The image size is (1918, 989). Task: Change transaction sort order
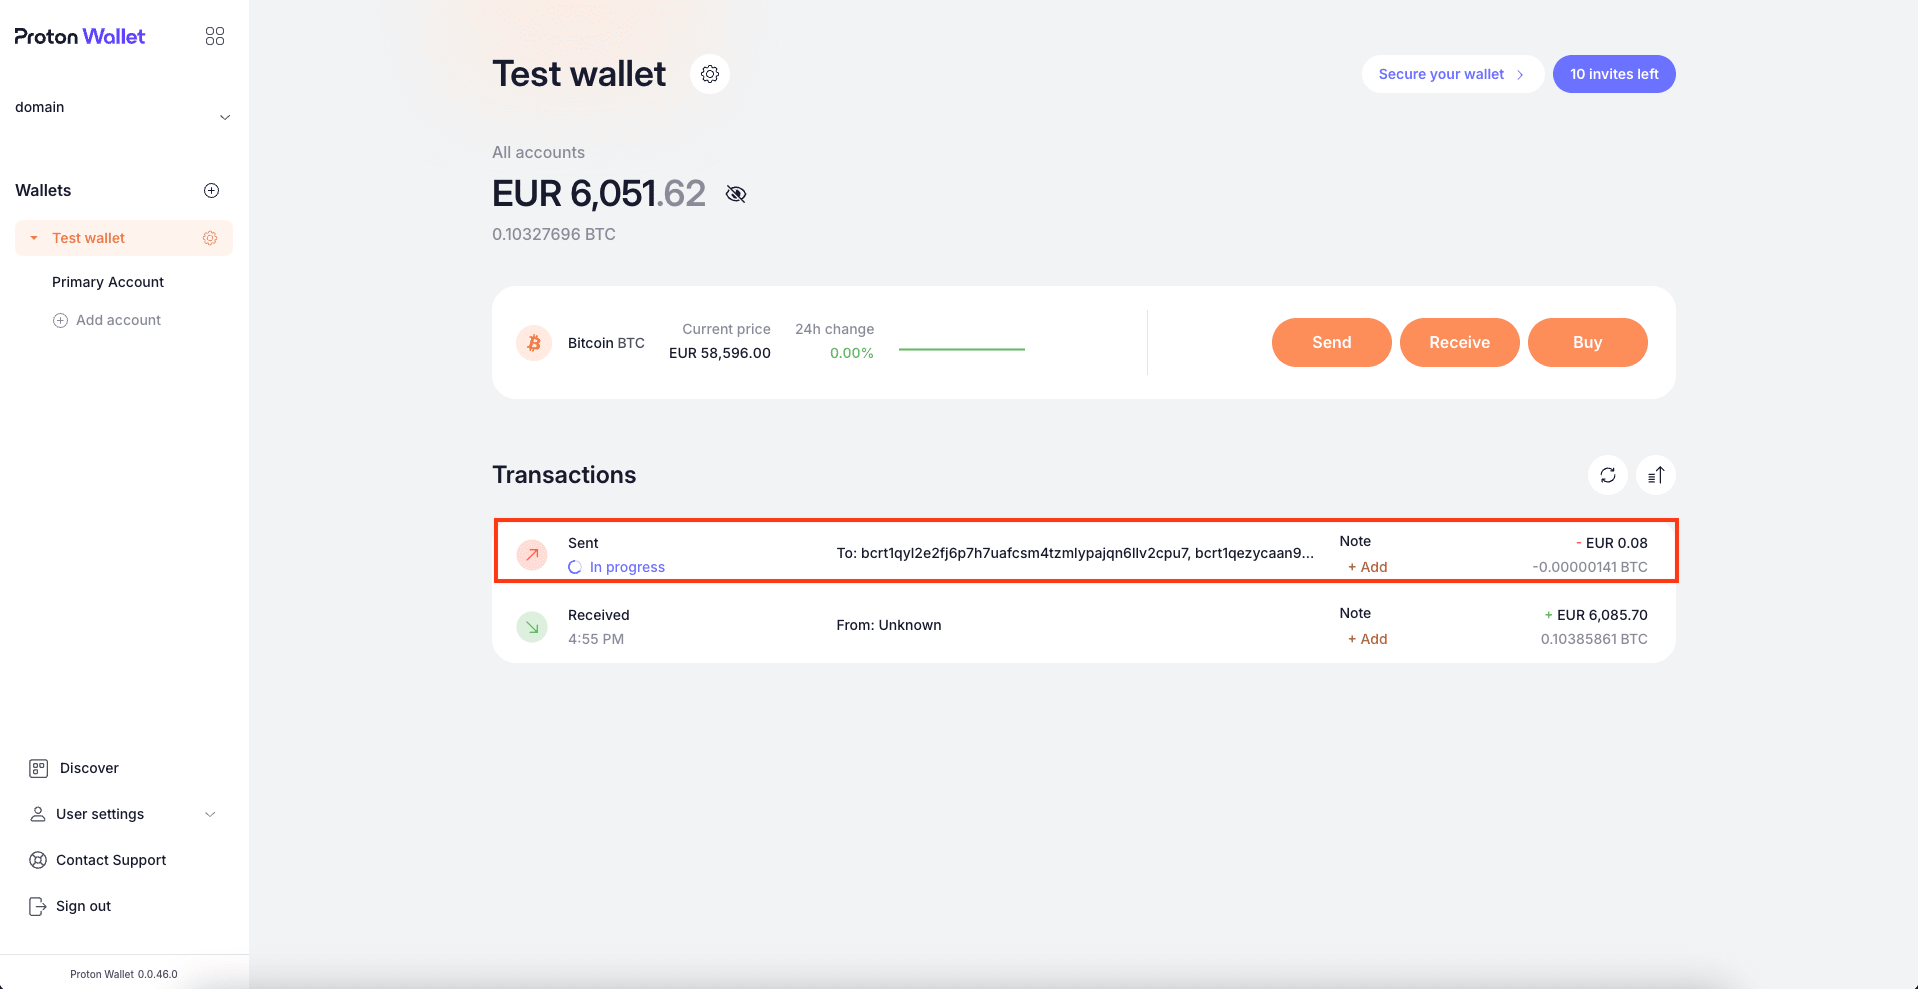[1655, 475]
